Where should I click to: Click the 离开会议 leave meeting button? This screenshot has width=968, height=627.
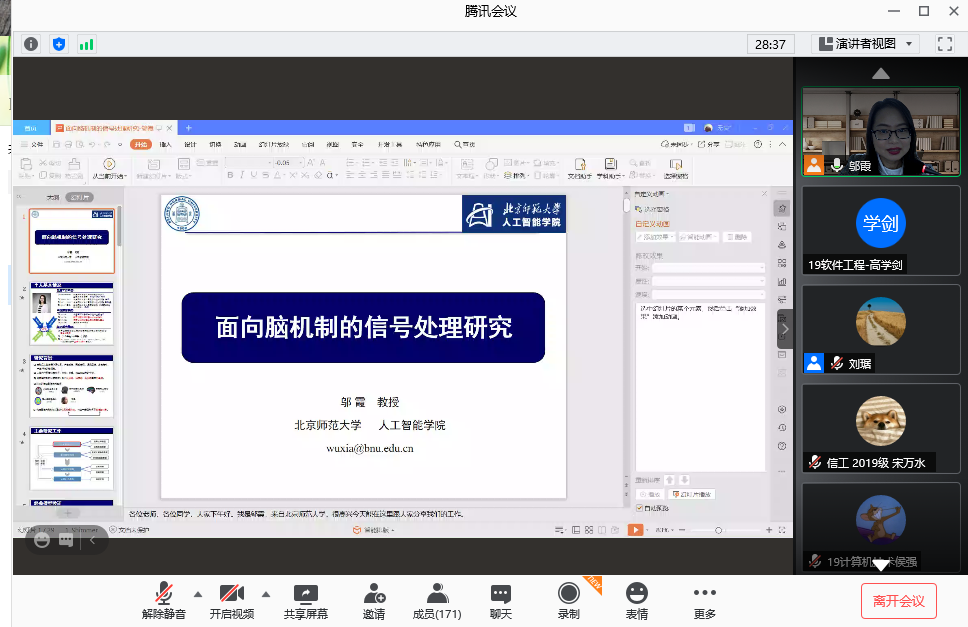pyautogui.click(x=898, y=601)
